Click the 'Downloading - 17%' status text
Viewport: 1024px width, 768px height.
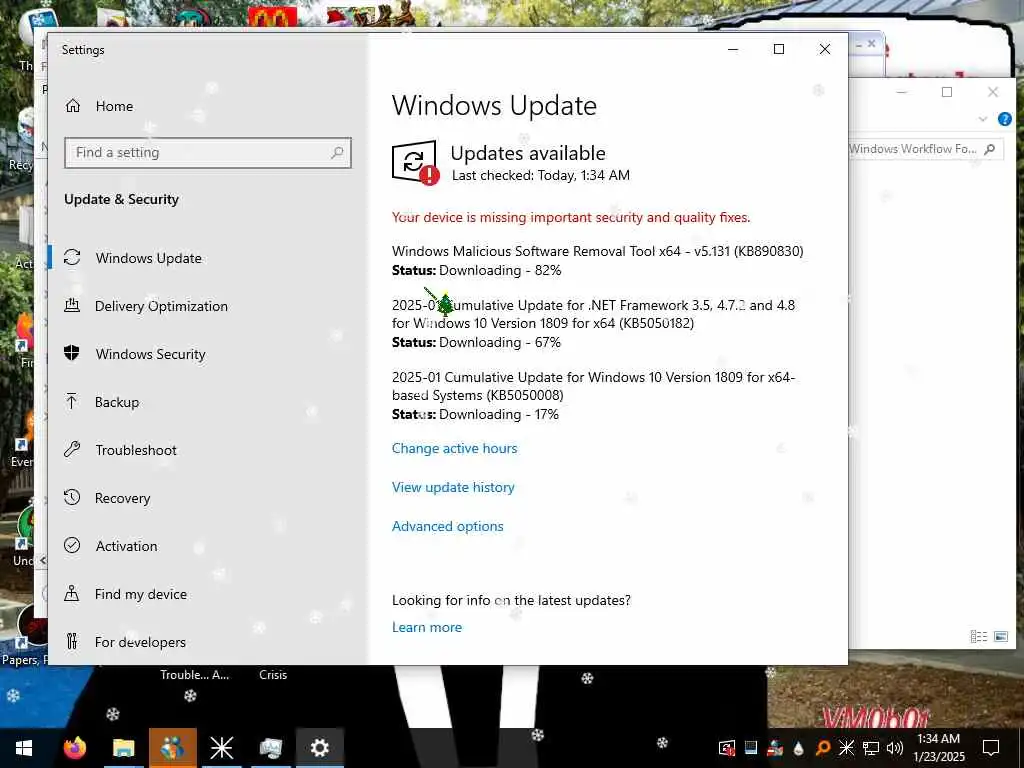click(499, 414)
